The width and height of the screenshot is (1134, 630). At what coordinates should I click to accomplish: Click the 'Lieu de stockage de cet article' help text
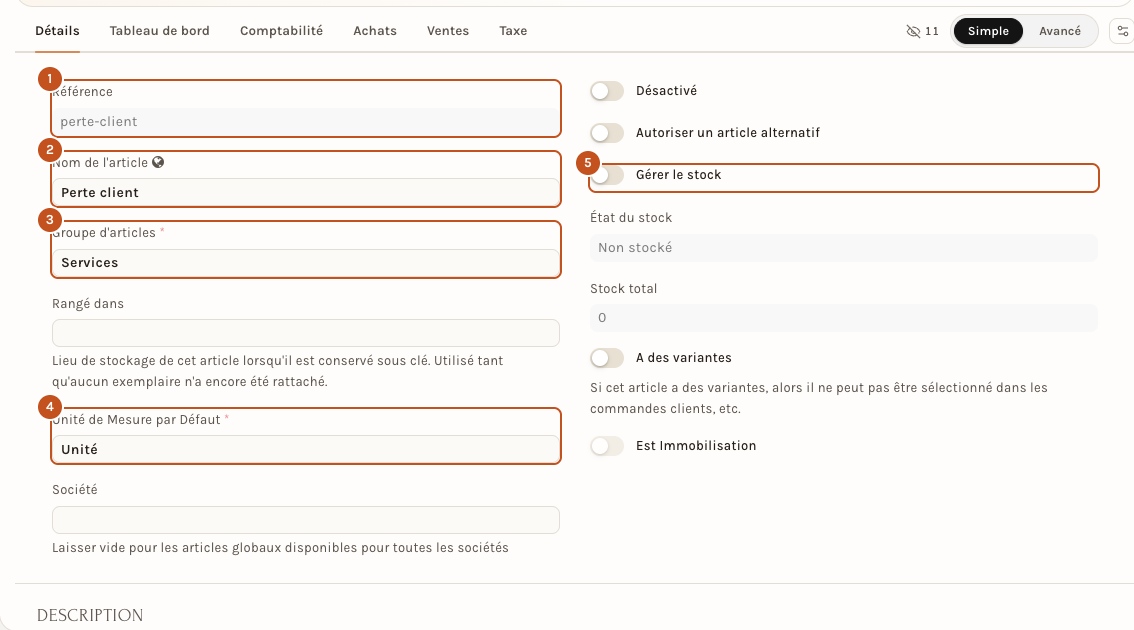[278, 371]
